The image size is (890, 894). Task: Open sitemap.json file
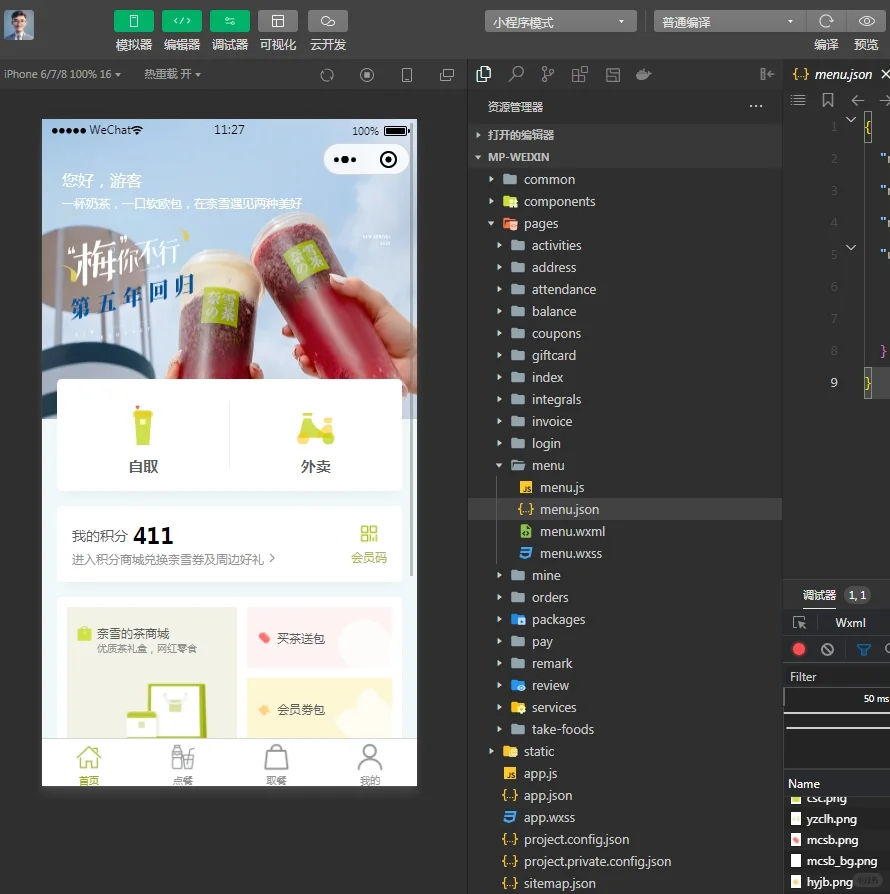625,883
